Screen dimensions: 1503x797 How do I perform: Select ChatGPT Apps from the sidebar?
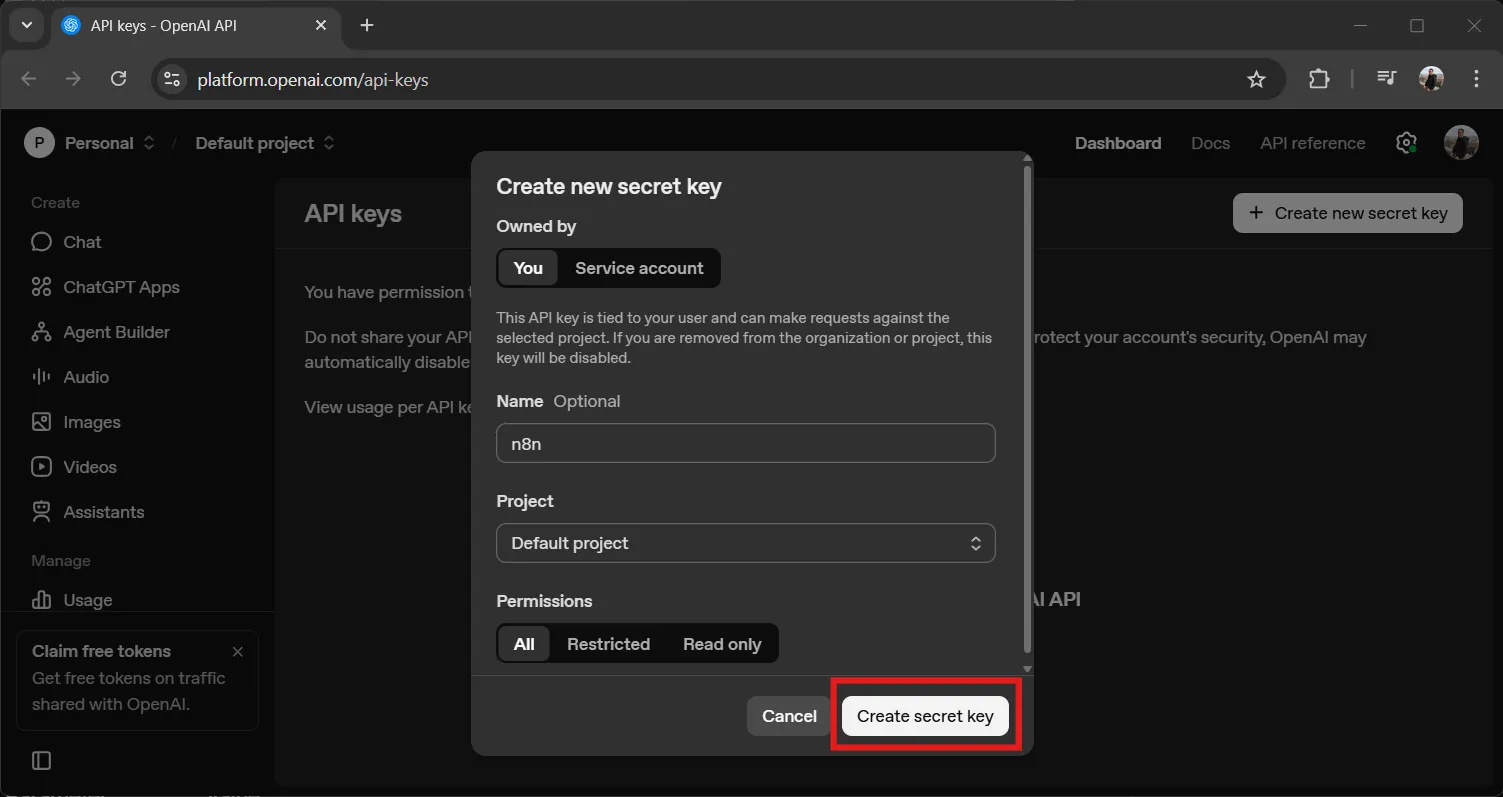(121, 287)
